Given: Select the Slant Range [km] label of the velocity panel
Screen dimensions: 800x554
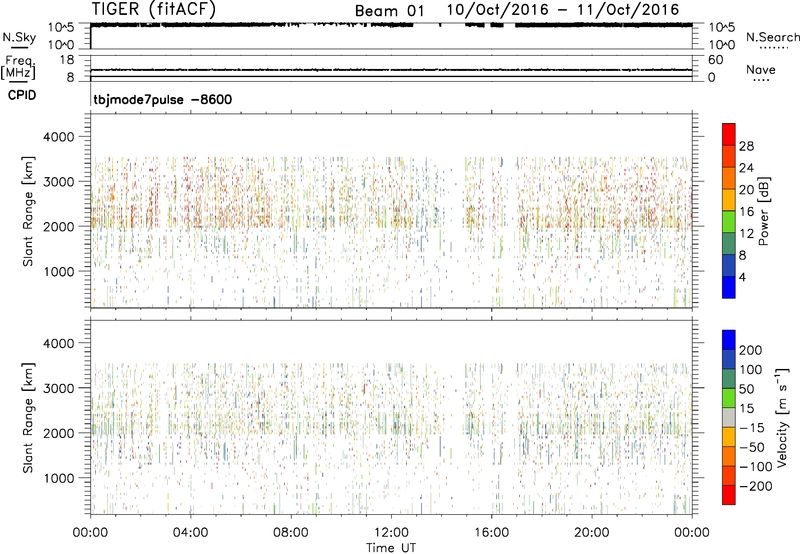Looking at the screenshot, I should [x=28, y=417].
